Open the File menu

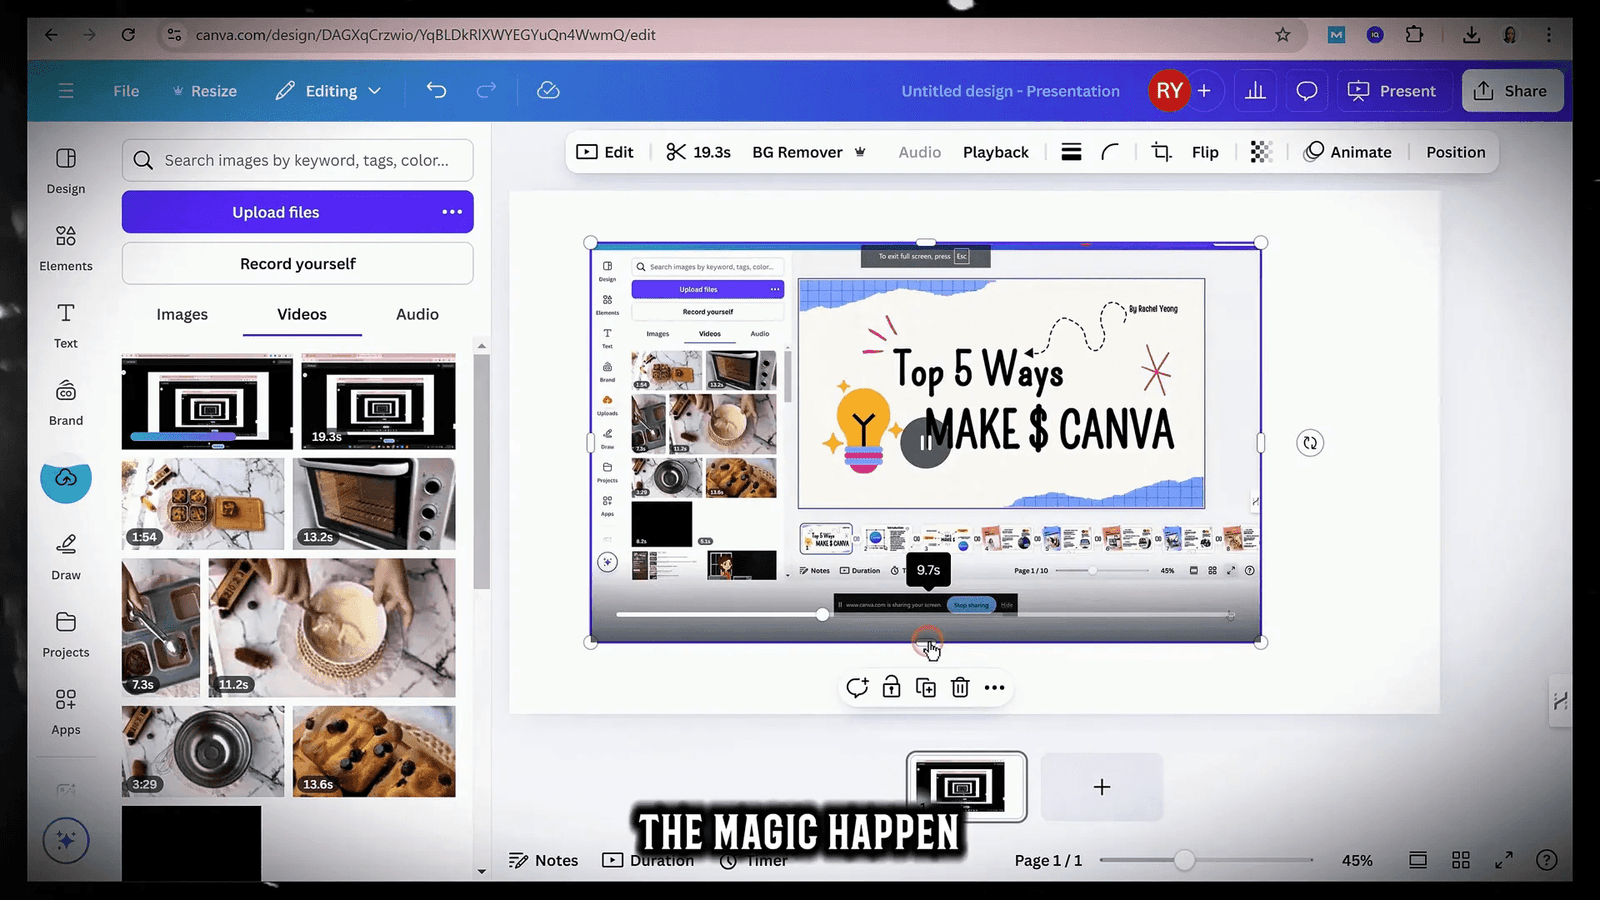[126, 91]
